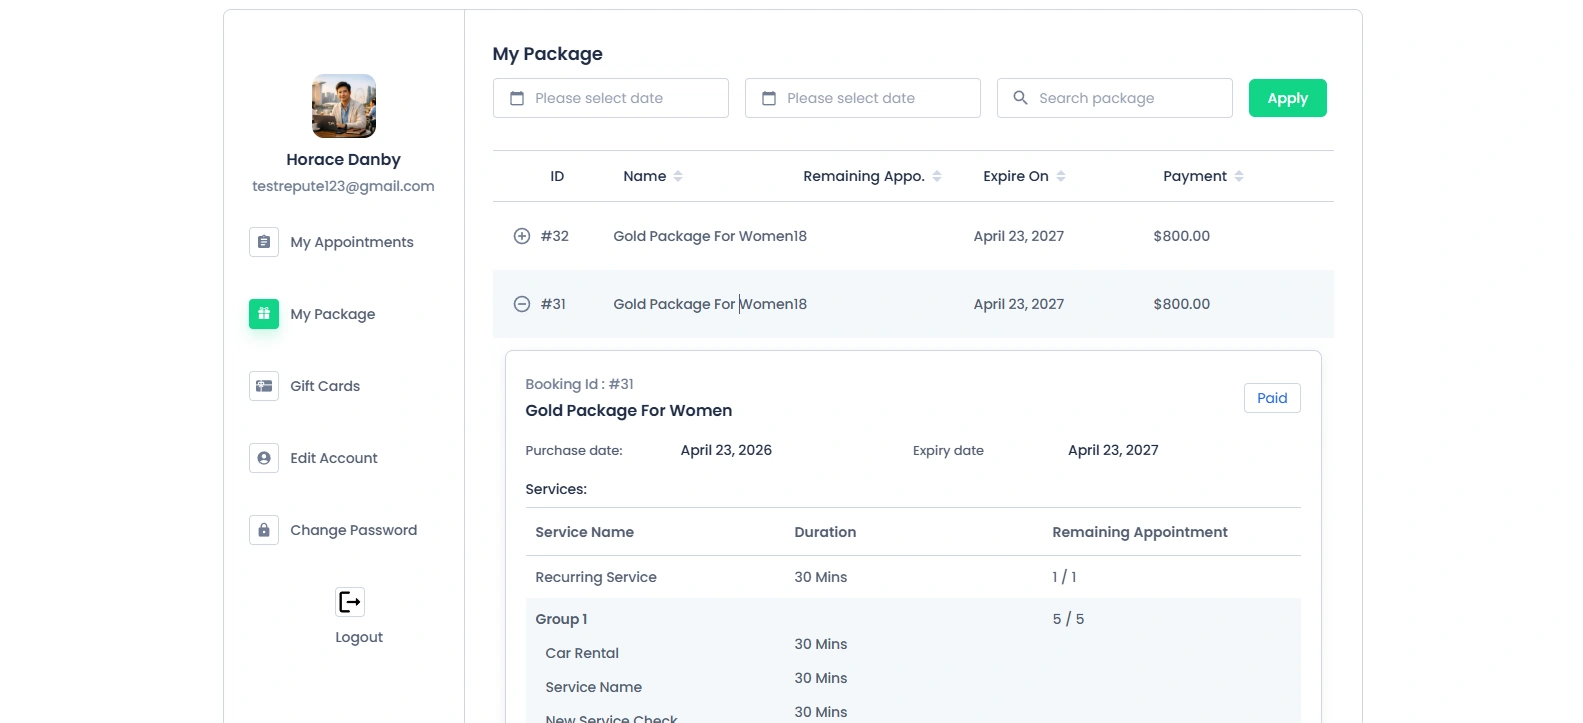Click Duration column header

coord(825,532)
